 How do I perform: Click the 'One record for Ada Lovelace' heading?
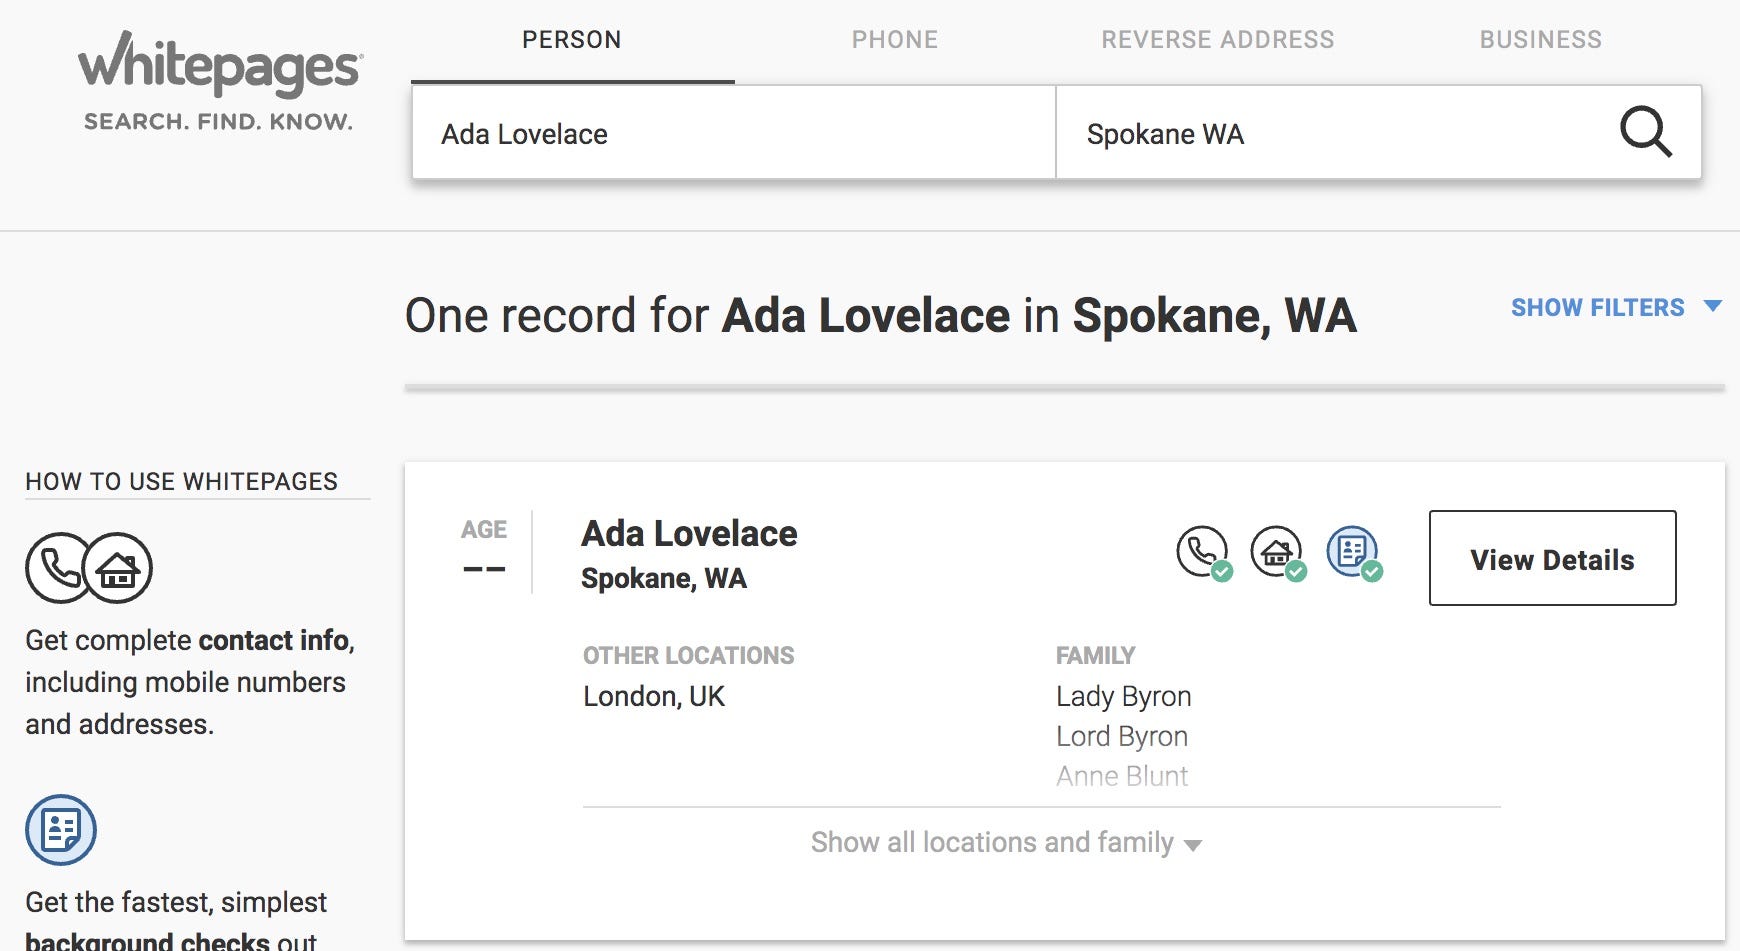tap(880, 316)
